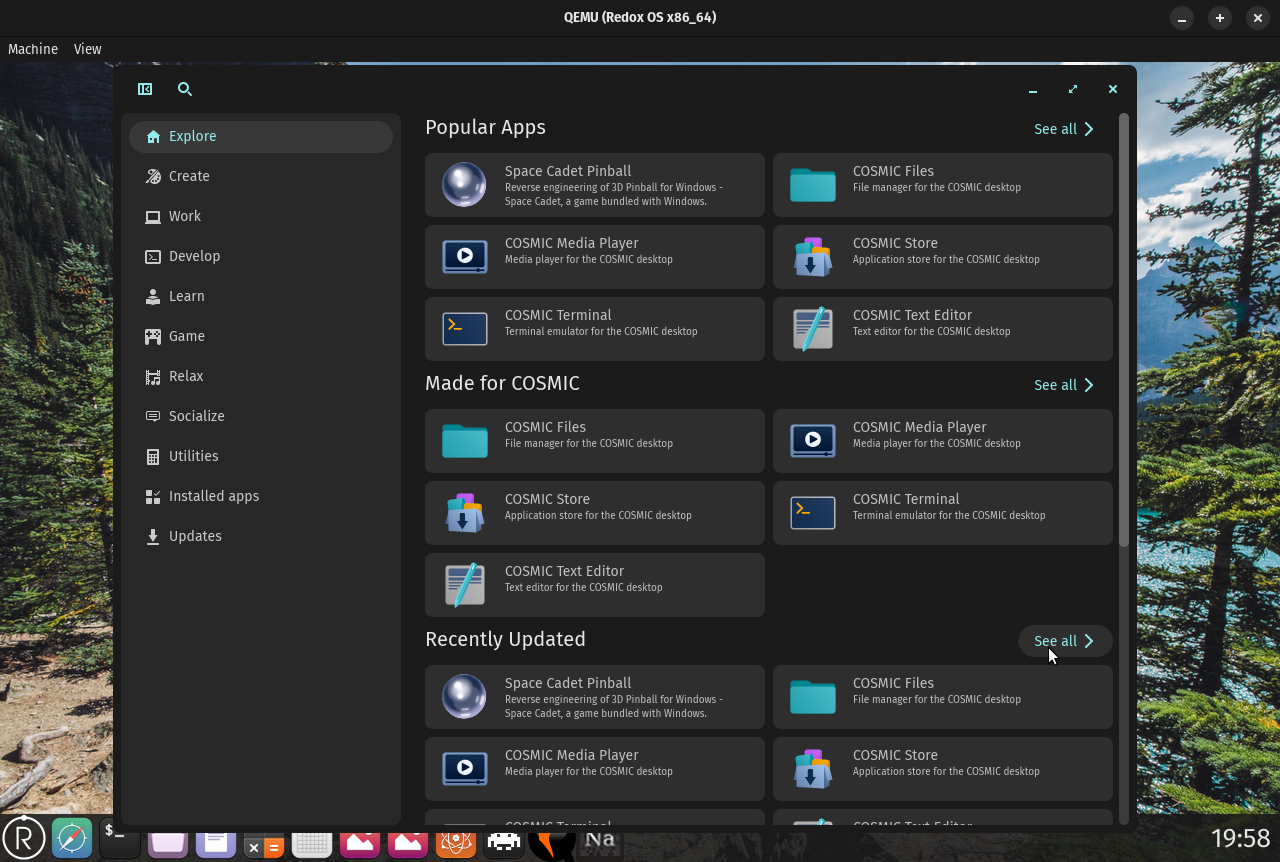The width and height of the screenshot is (1280, 862).
Task: Click the Socialize chat icon
Action: click(153, 417)
